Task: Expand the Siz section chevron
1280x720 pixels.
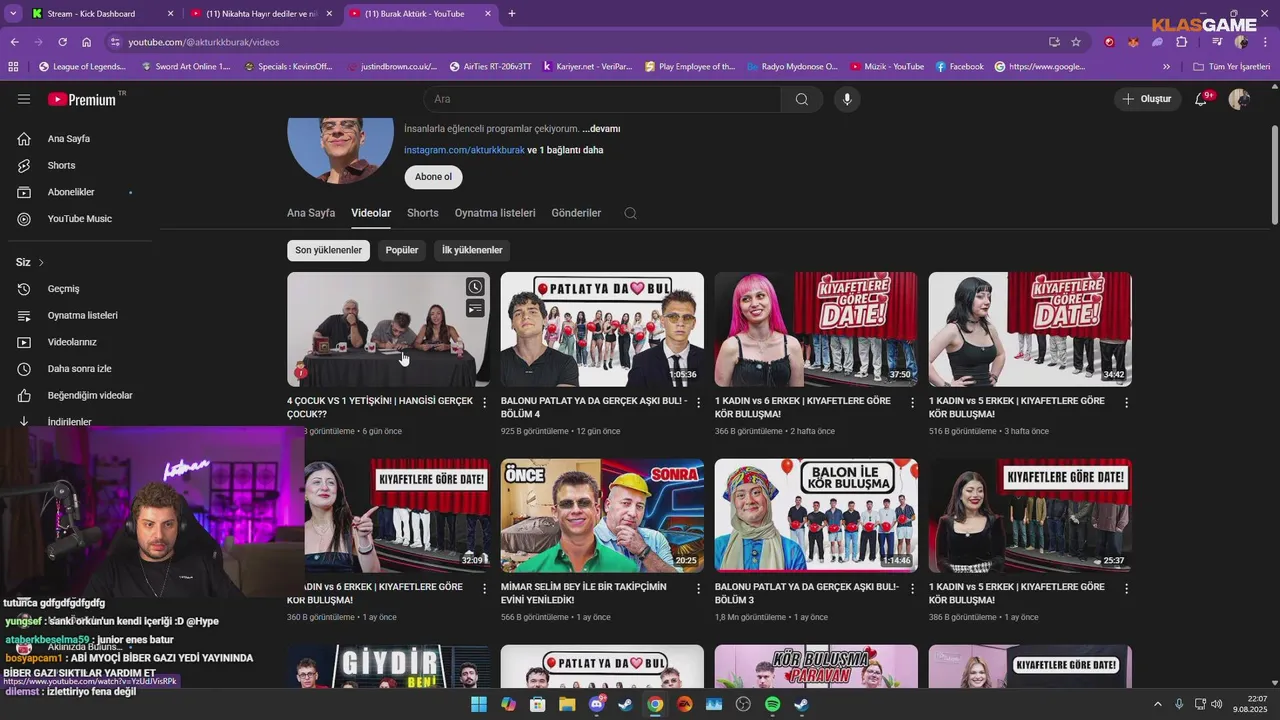Action: click(x=41, y=262)
